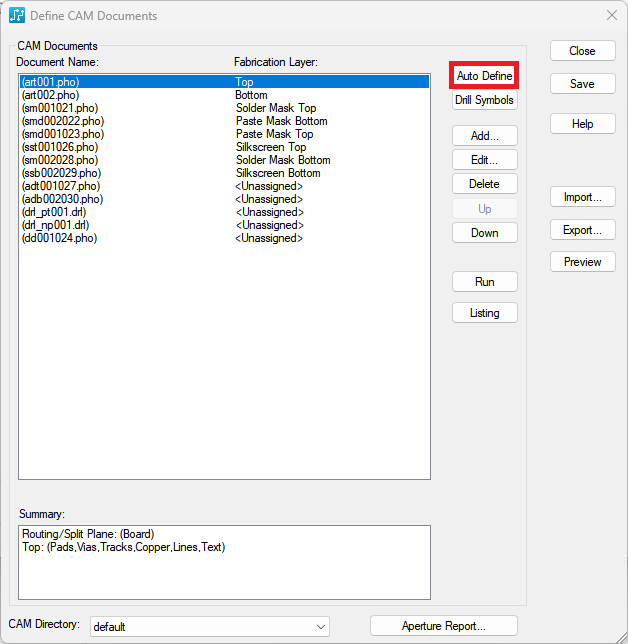Click the Close button in the dialog
The height and width of the screenshot is (644, 628).
pyautogui.click(x=582, y=51)
